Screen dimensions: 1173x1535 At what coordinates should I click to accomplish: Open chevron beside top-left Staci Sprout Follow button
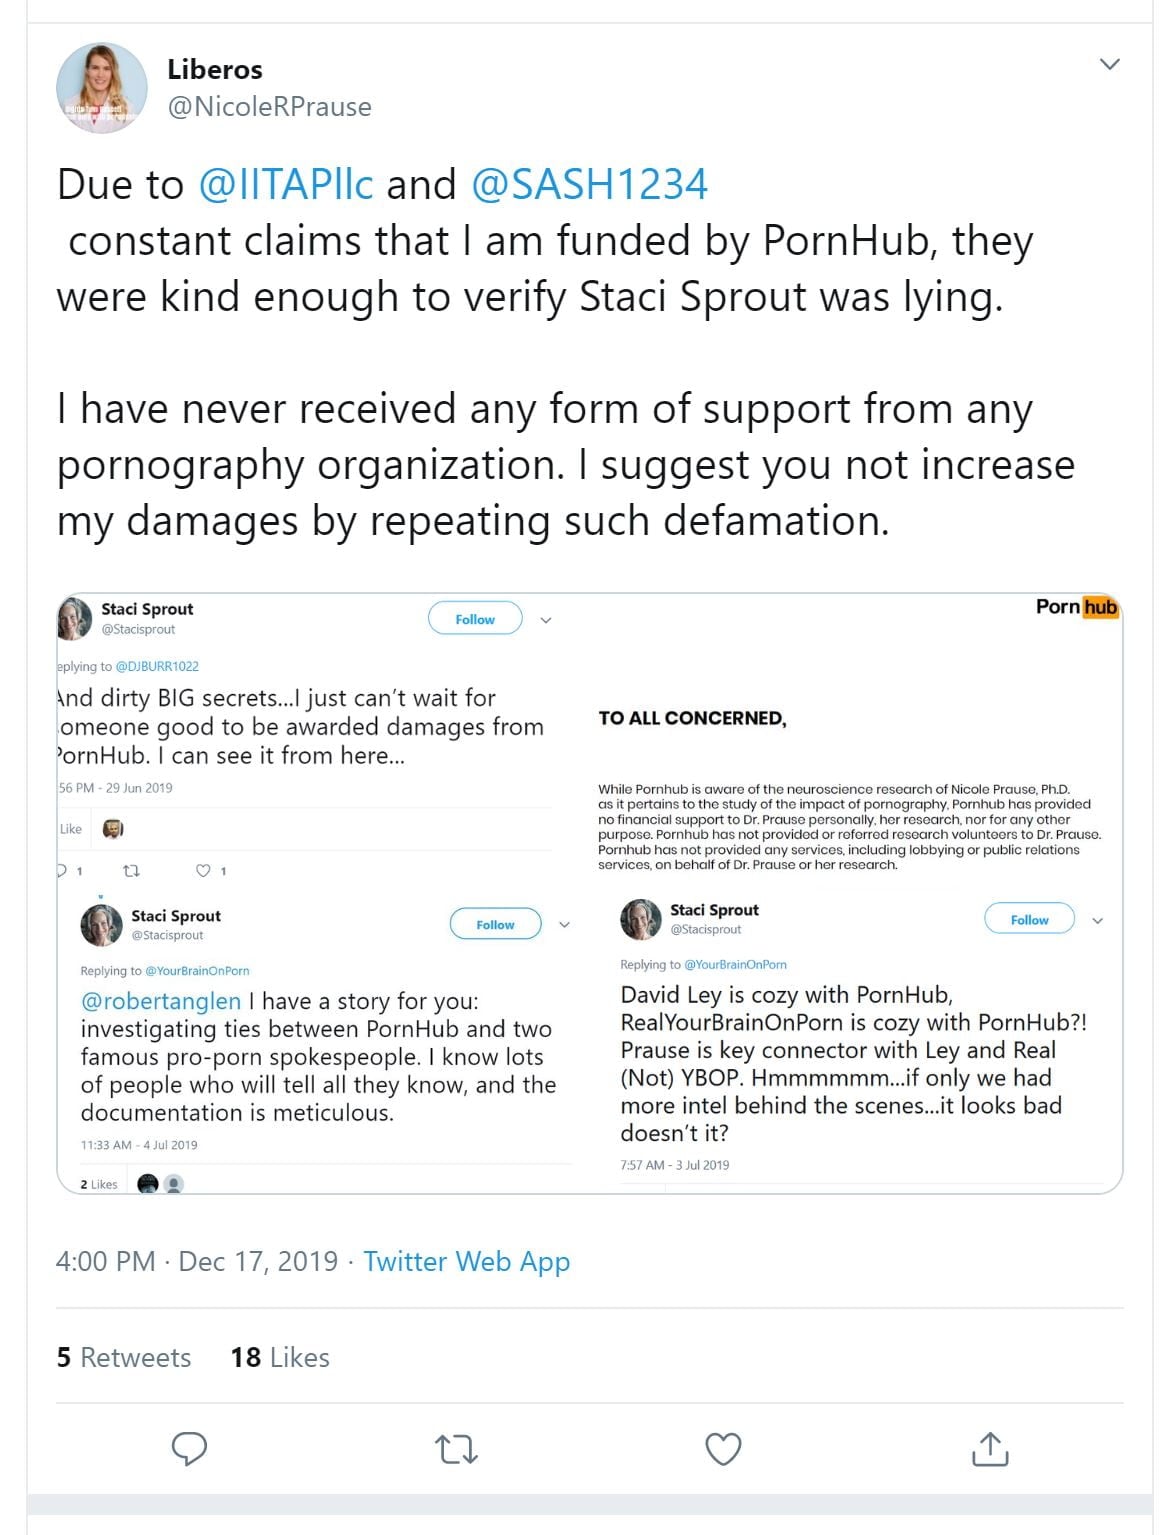pos(546,620)
